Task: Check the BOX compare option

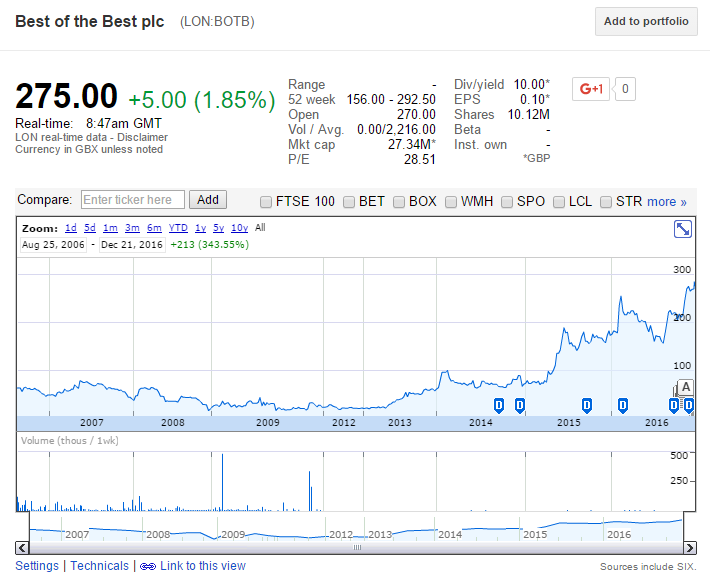Action: tap(399, 202)
